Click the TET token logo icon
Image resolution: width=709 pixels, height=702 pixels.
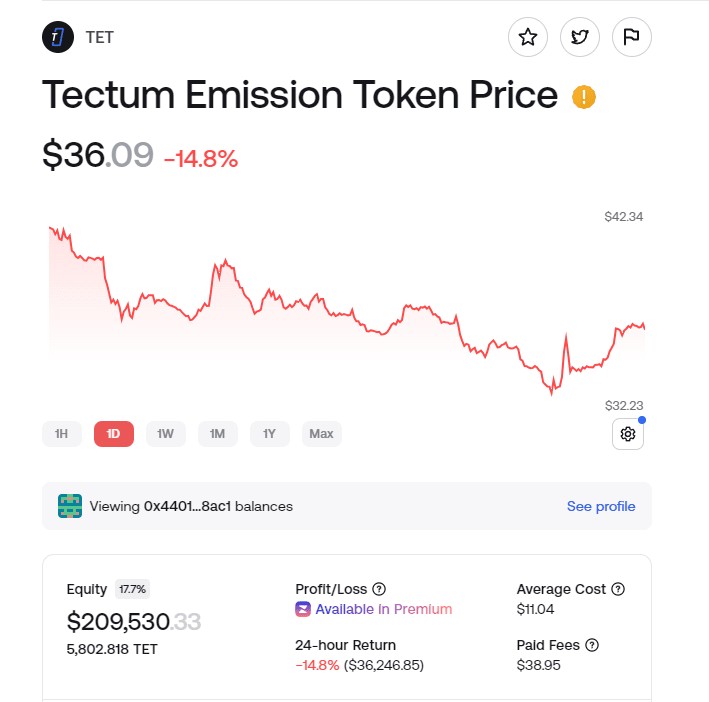[x=58, y=38]
